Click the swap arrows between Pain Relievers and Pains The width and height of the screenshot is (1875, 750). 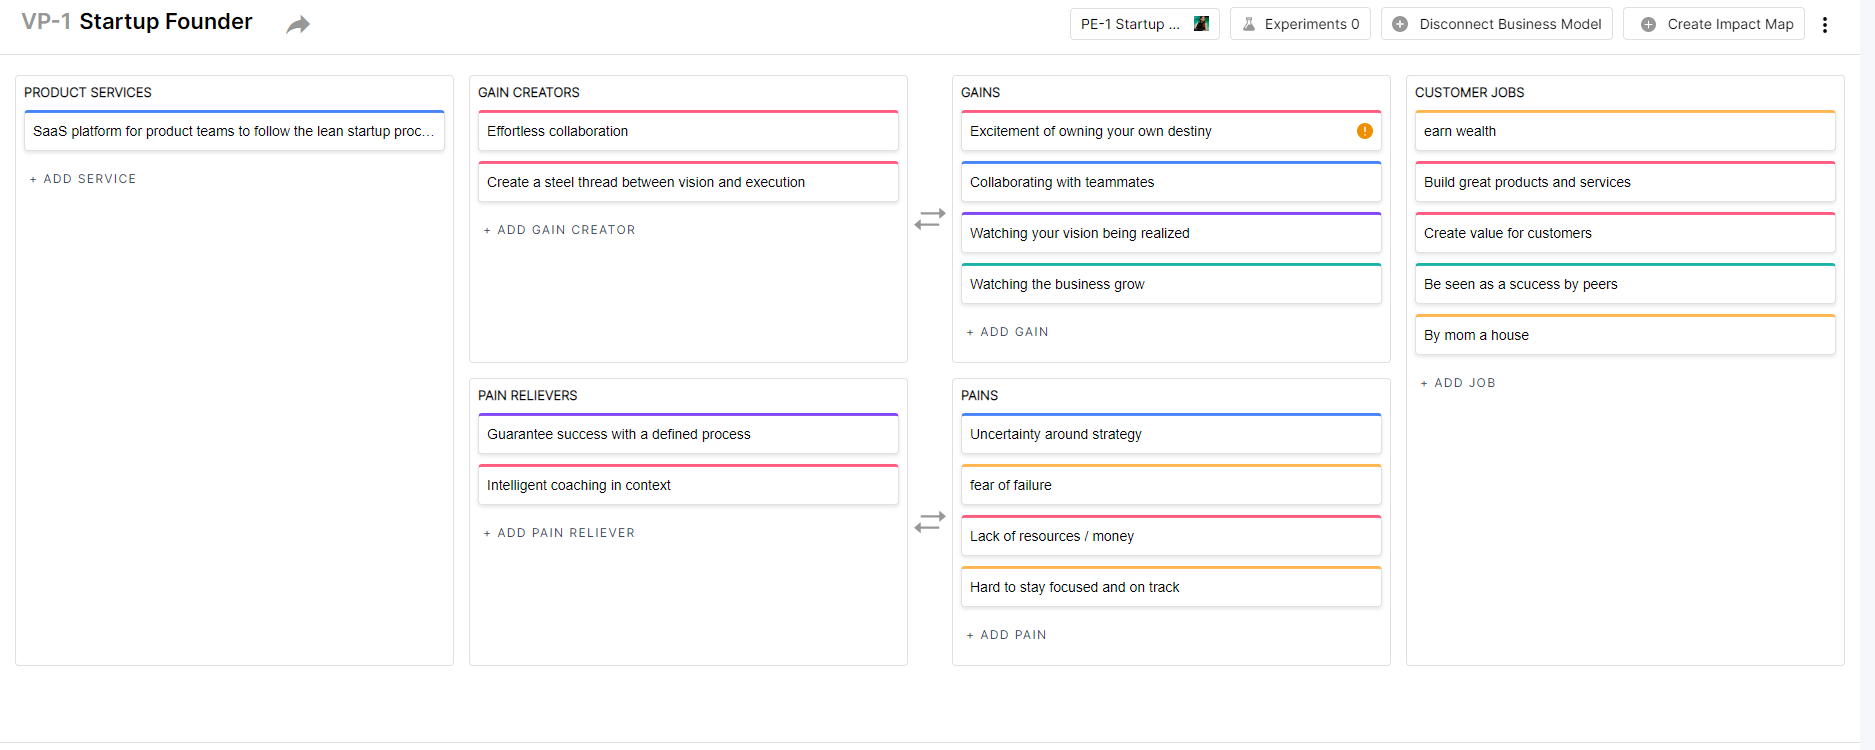point(930,522)
